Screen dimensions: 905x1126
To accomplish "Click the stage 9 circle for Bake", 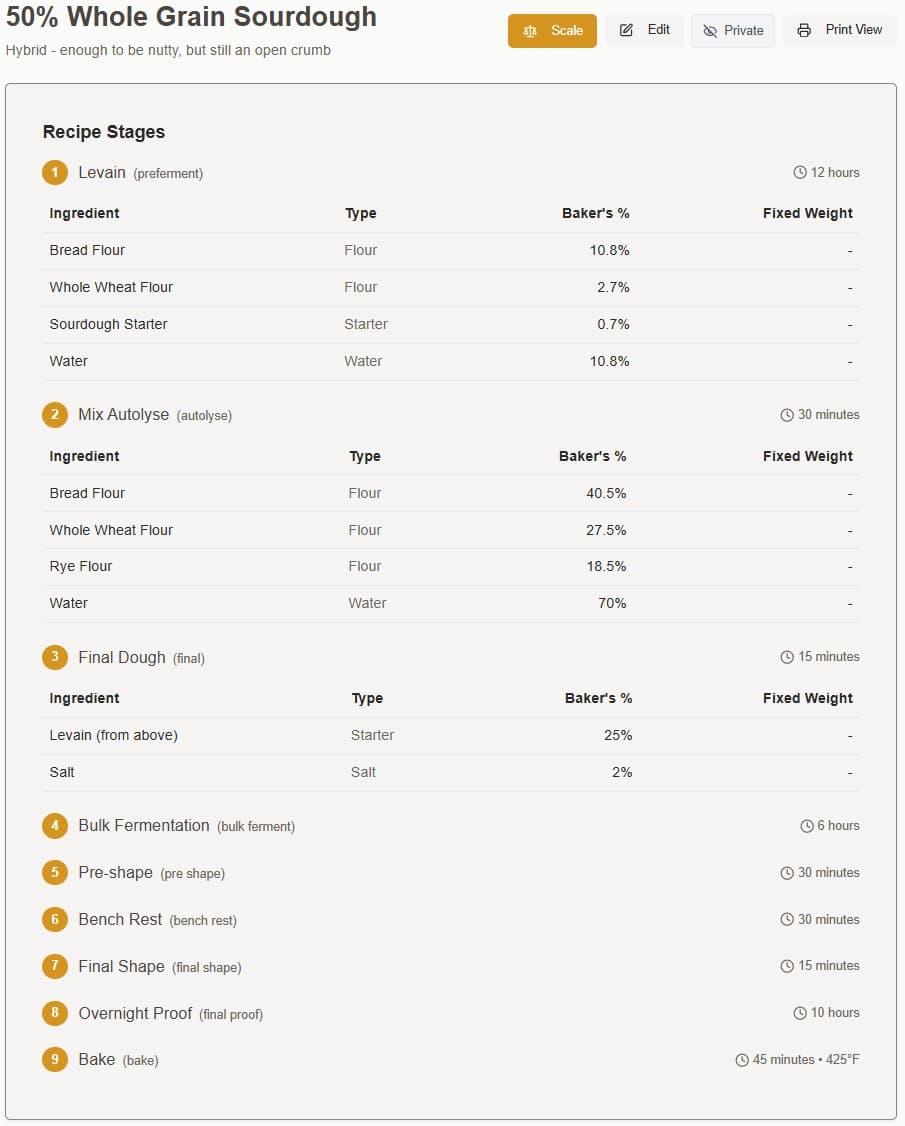I will (55, 1059).
